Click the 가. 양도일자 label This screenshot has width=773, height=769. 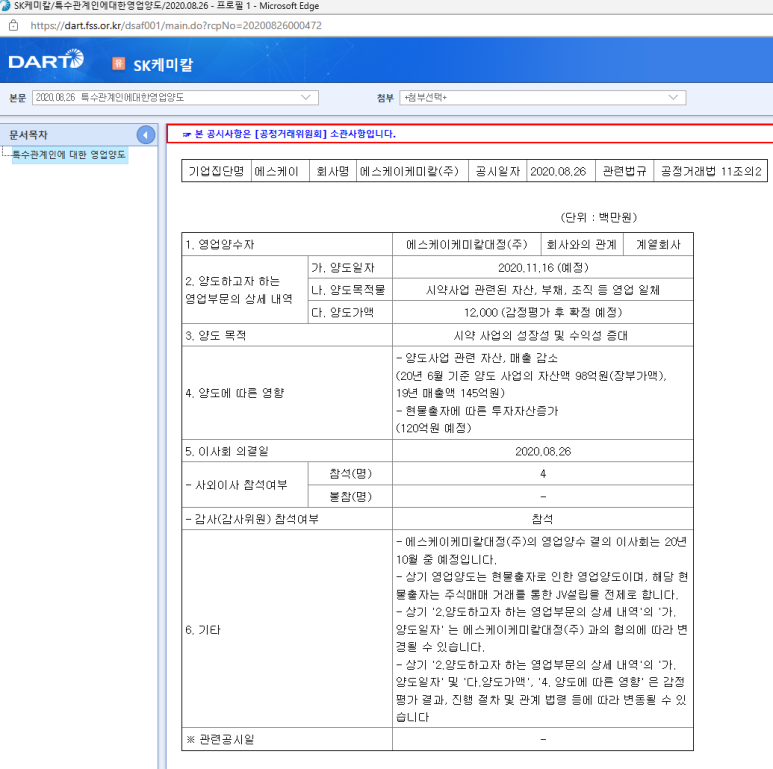343,268
